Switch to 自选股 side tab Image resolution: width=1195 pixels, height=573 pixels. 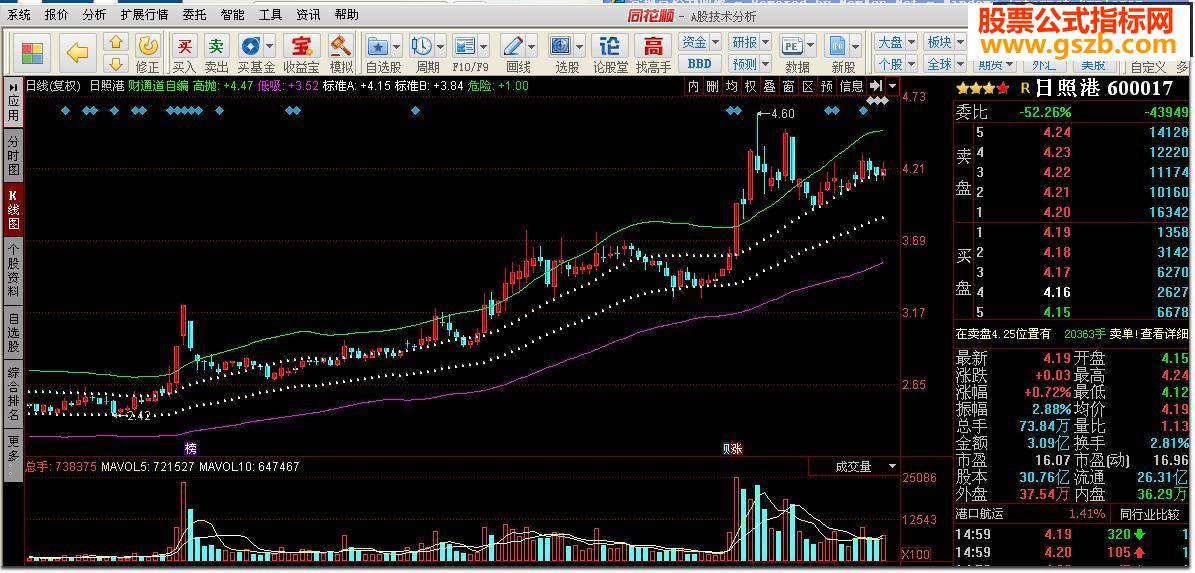coord(13,331)
